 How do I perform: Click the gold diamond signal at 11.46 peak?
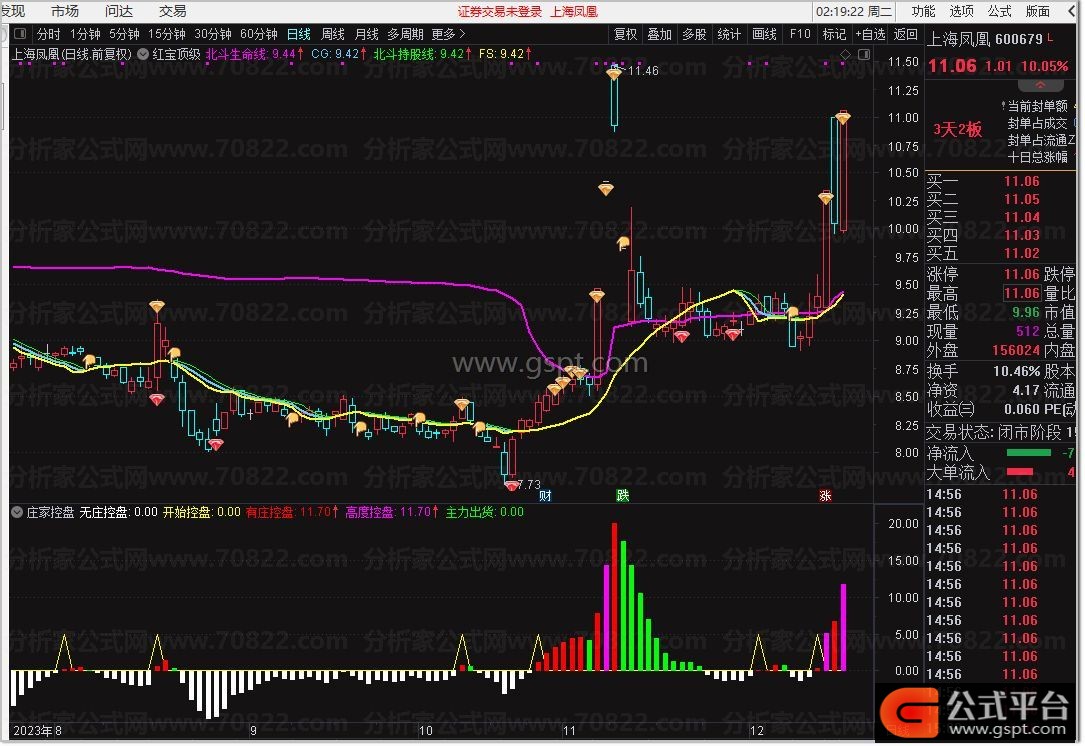tap(614, 72)
